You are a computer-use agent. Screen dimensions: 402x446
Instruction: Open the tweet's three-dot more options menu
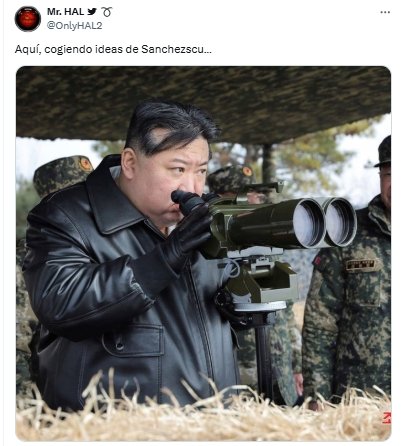tap(385, 12)
